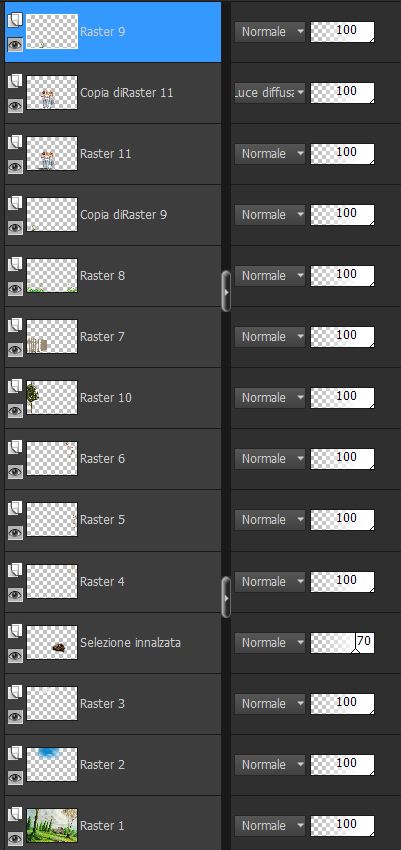Open the blend mode dropdown for Selezione innalzata
This screenshot has width=401, height=850.
(270, 642)
